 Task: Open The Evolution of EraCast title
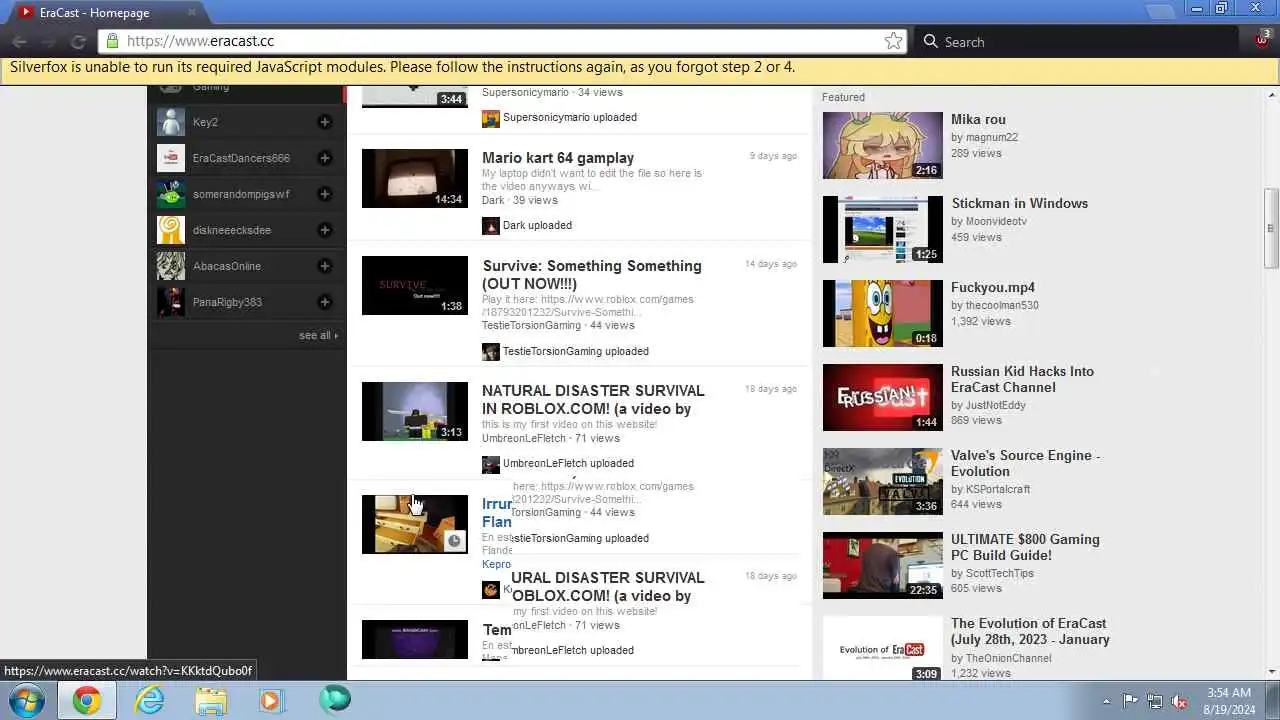point(1030,631)
